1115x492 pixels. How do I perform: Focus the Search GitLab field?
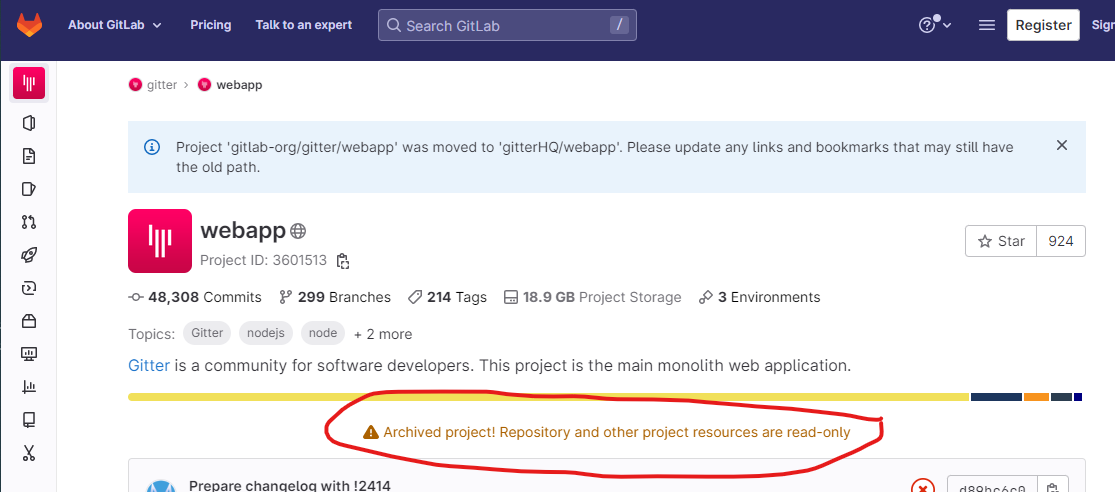click(507, 26)
